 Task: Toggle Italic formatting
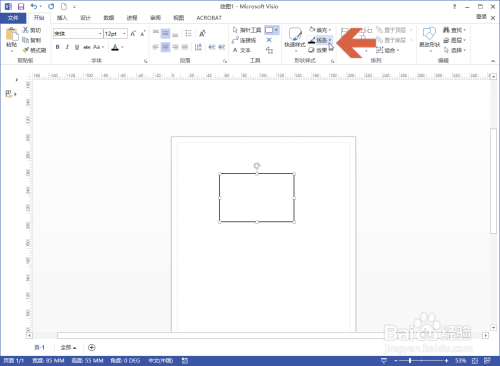[x=67, y=47]
